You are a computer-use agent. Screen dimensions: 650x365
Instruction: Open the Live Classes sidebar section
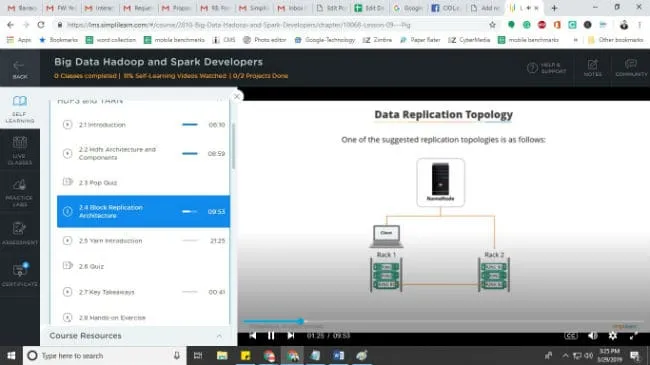[19, 151]
